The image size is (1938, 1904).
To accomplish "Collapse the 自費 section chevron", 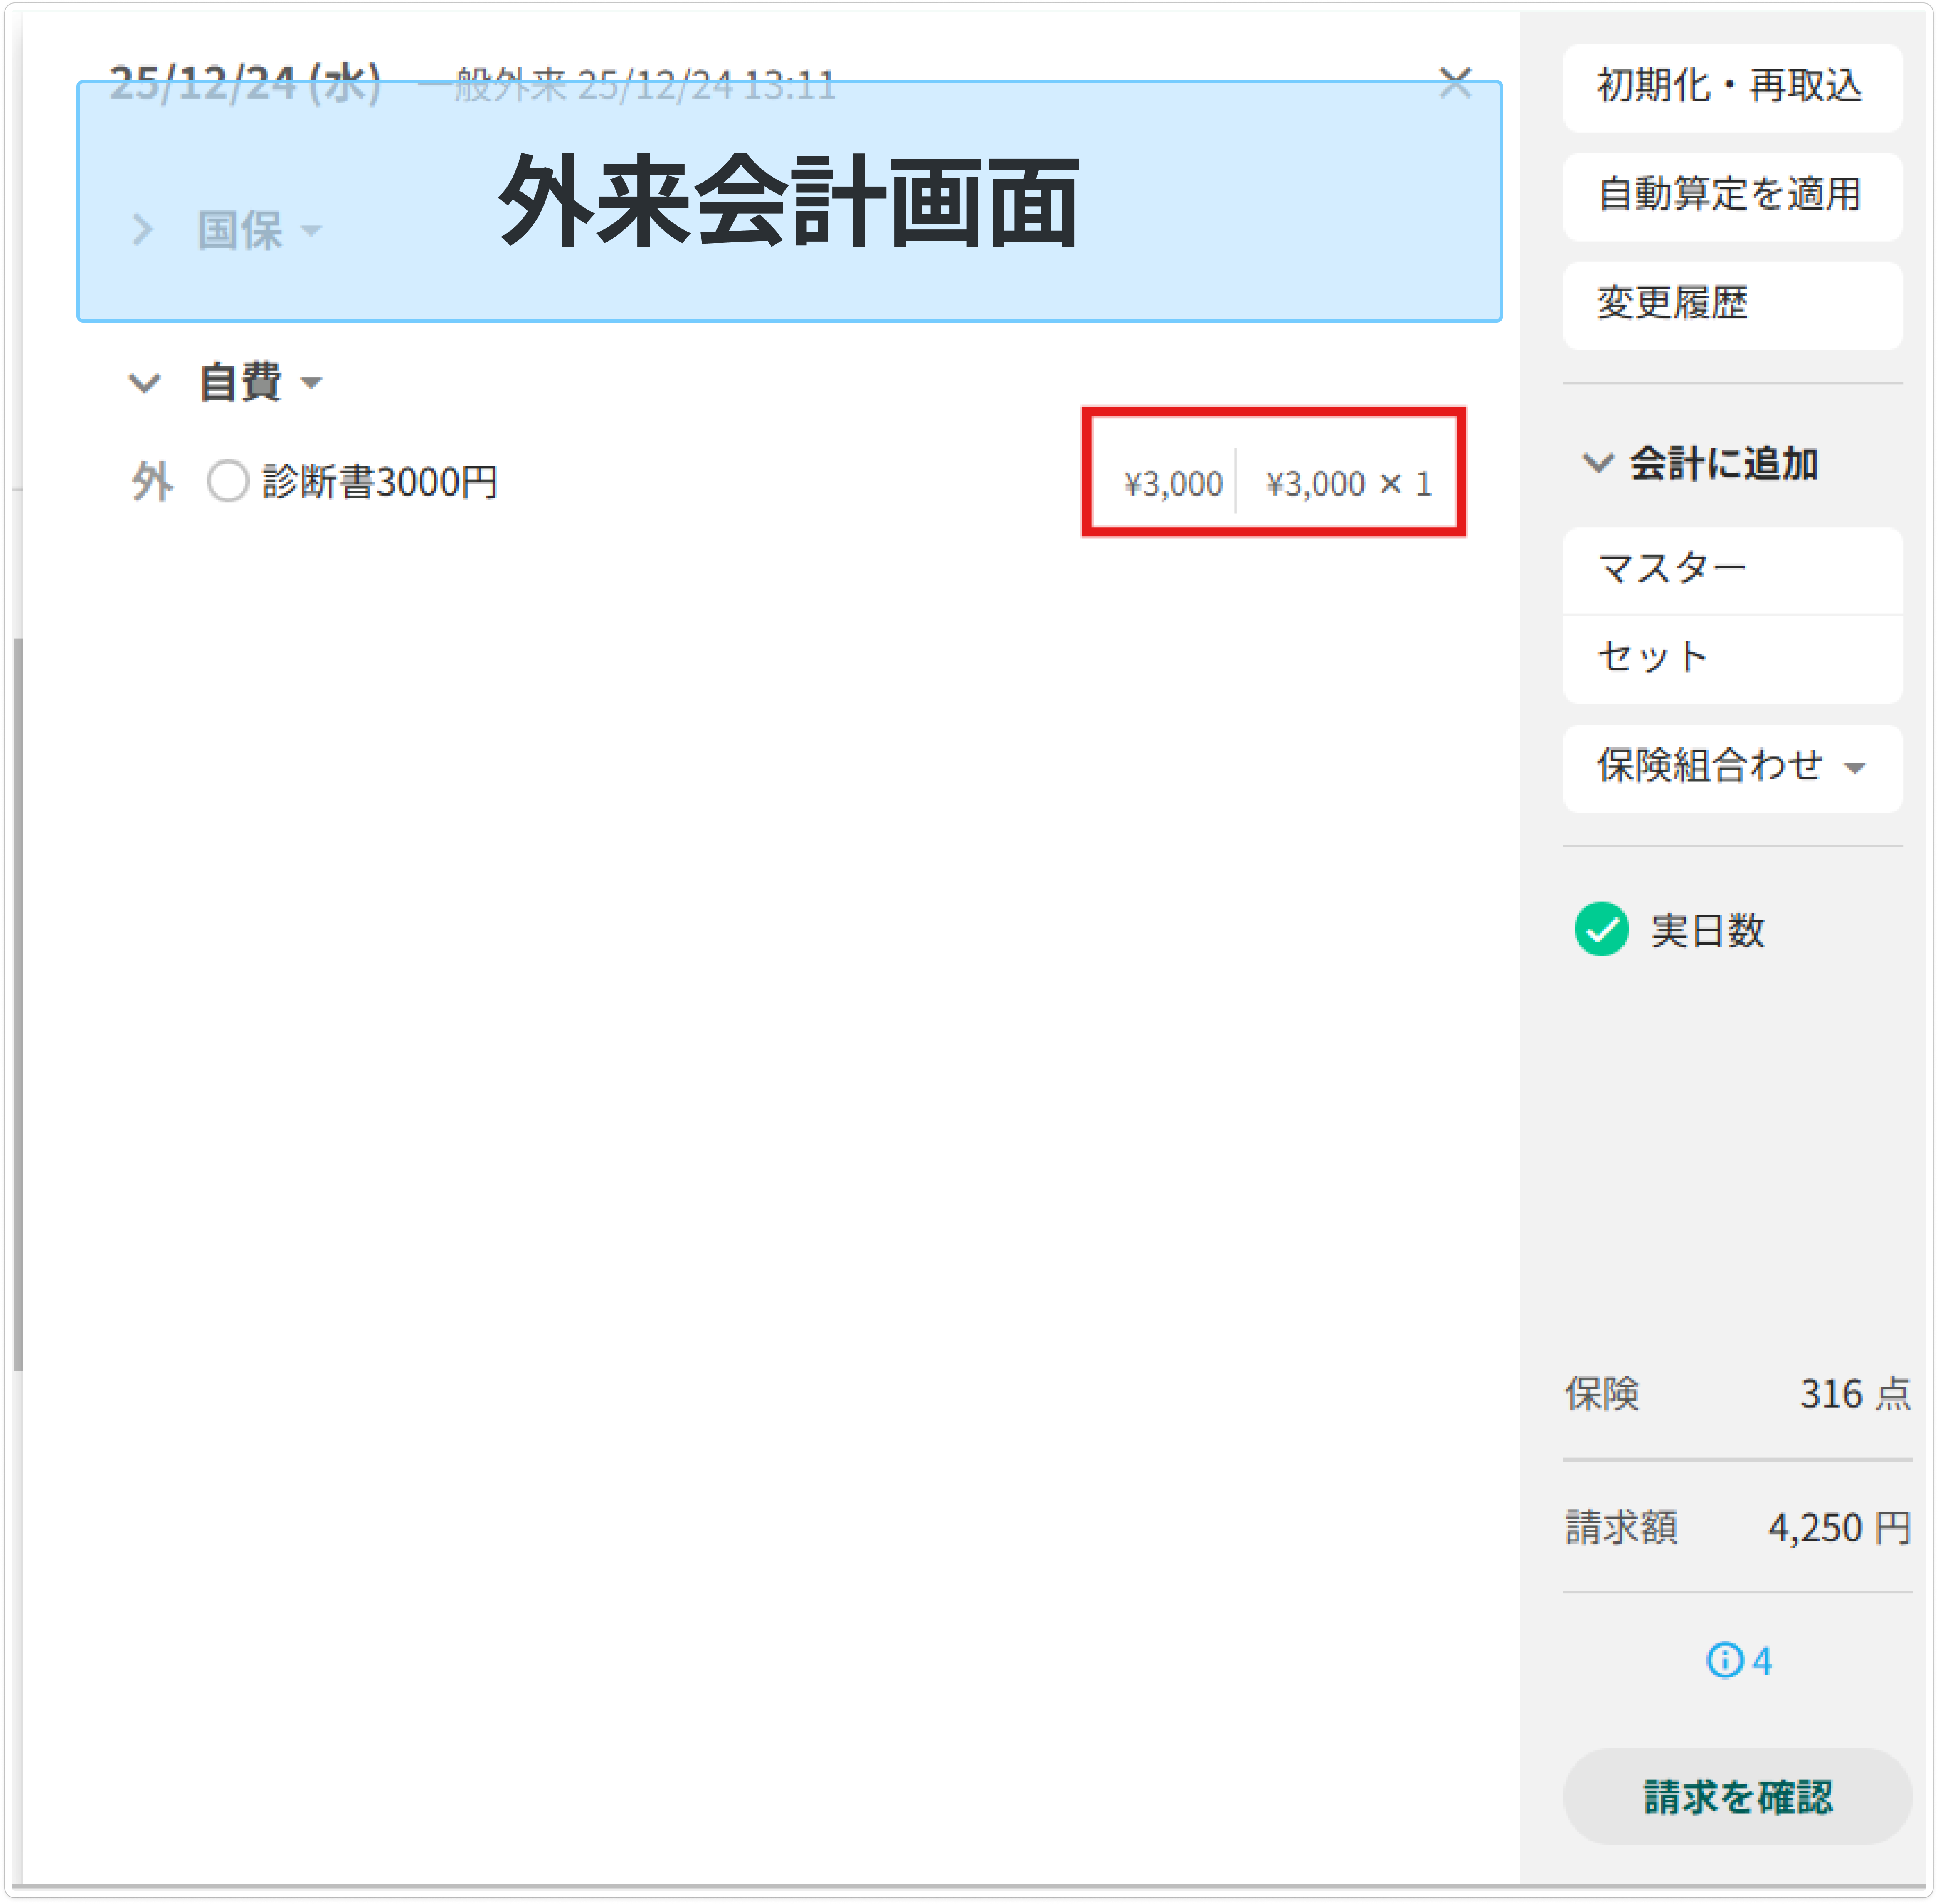I will click(145, 383).
